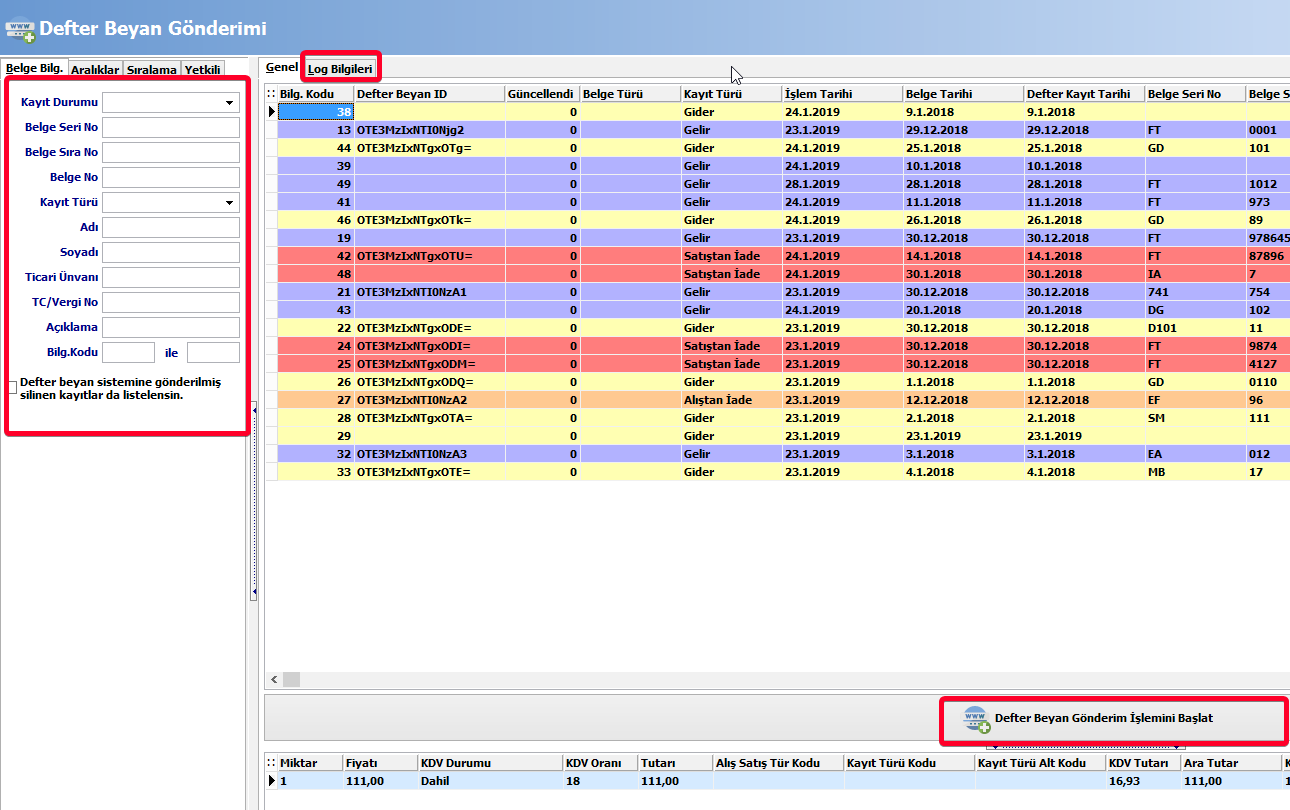
Task: Click the Defter Kayıt Tarihi column header
Action: tap(1084, 94)
